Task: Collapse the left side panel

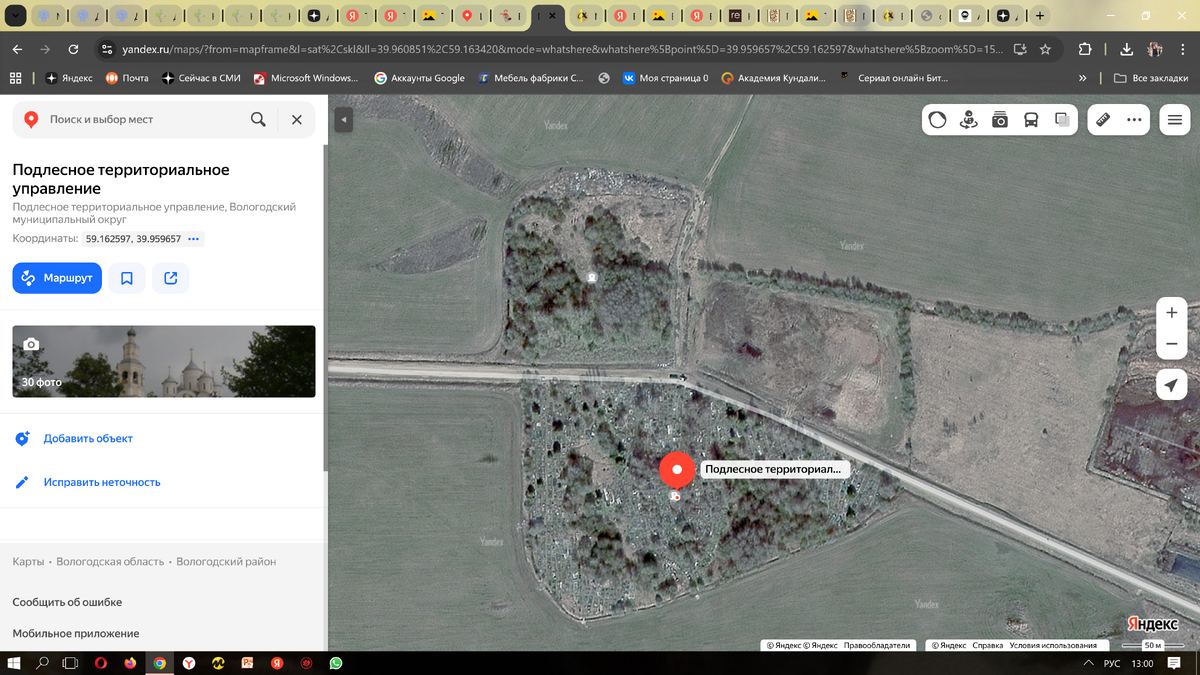Action: 343,120
